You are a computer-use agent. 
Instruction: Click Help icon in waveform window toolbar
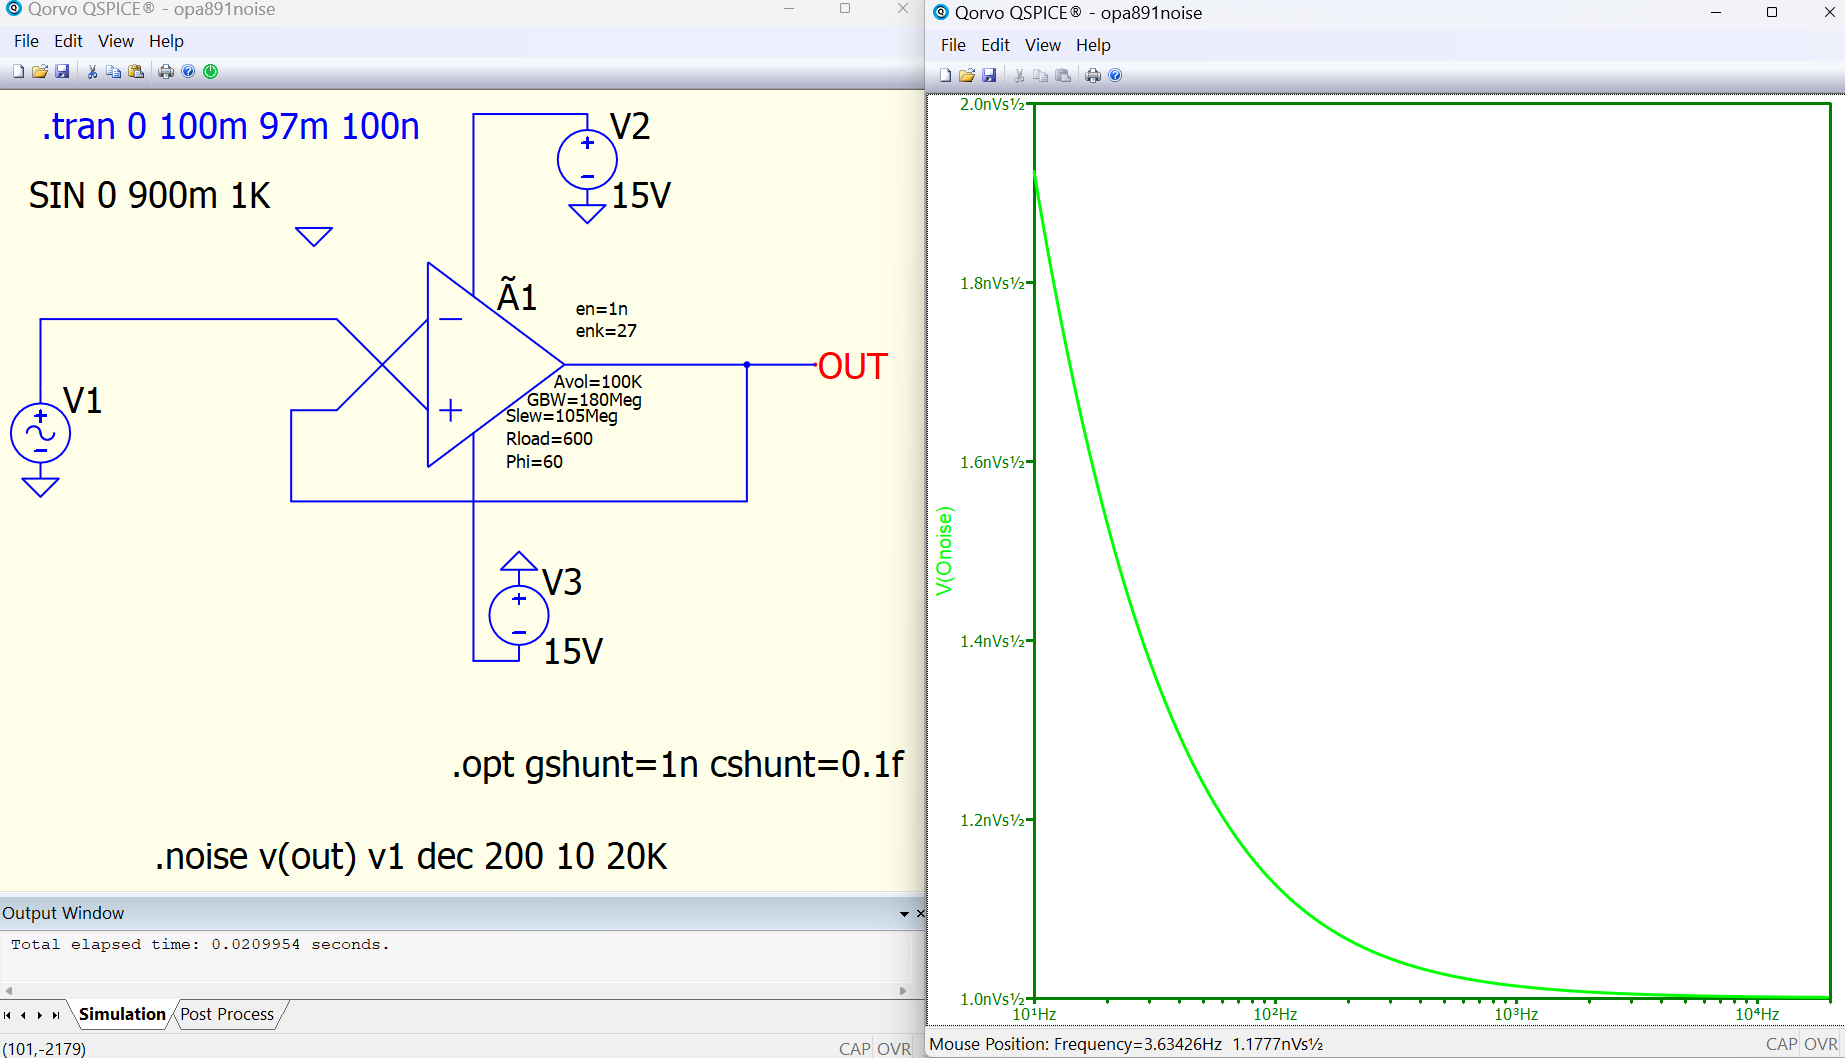(x=1116, y=76)
